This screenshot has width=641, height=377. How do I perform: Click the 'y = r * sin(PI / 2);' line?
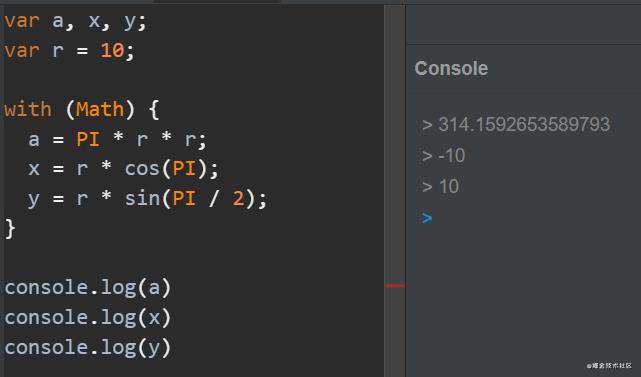click(147, 199)
